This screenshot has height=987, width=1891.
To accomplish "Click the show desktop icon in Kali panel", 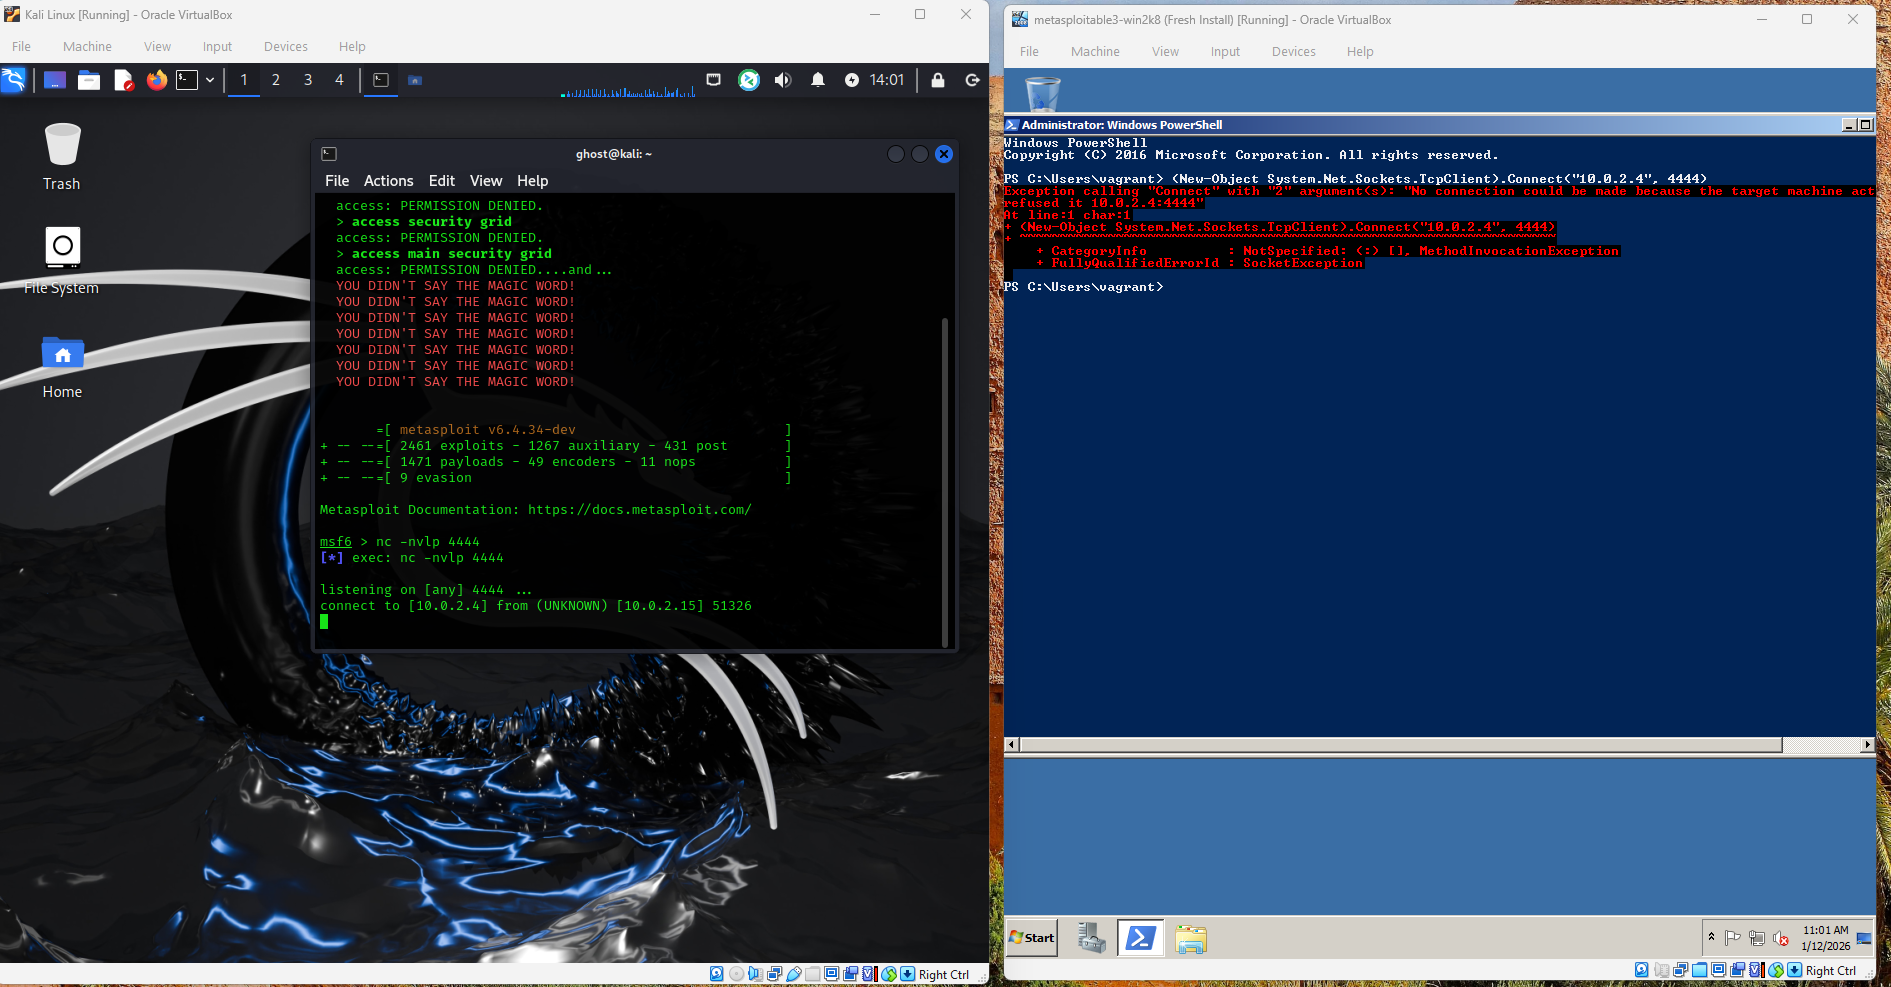I will [55, 80].
